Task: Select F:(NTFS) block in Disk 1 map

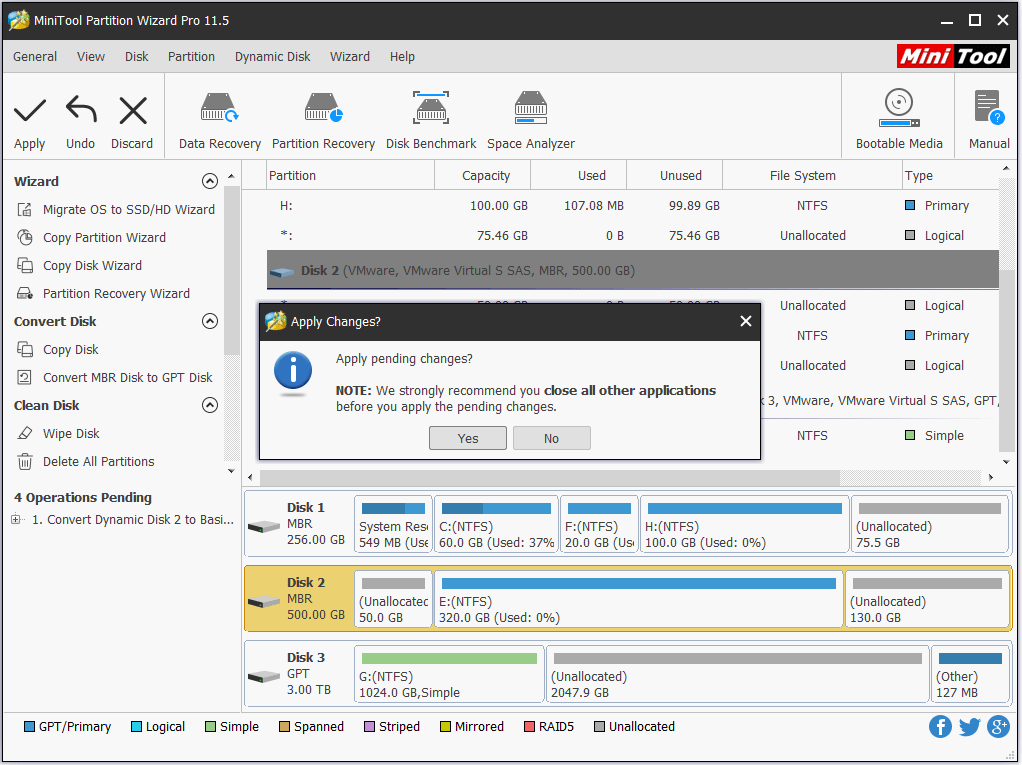Action: [599, 525]
